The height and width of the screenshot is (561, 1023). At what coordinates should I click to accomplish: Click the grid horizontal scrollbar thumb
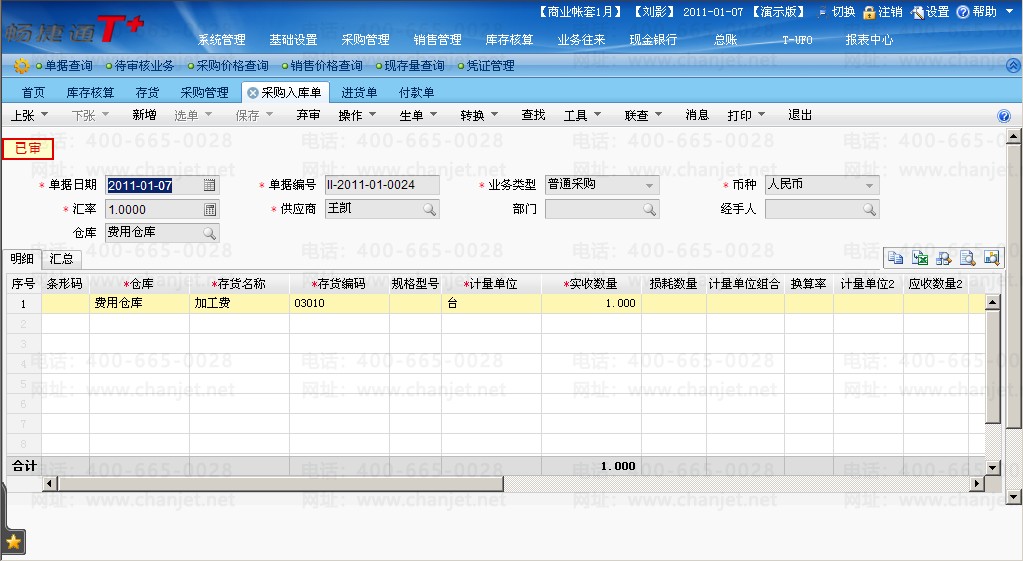pyautogui.click(x=280, y=483)
